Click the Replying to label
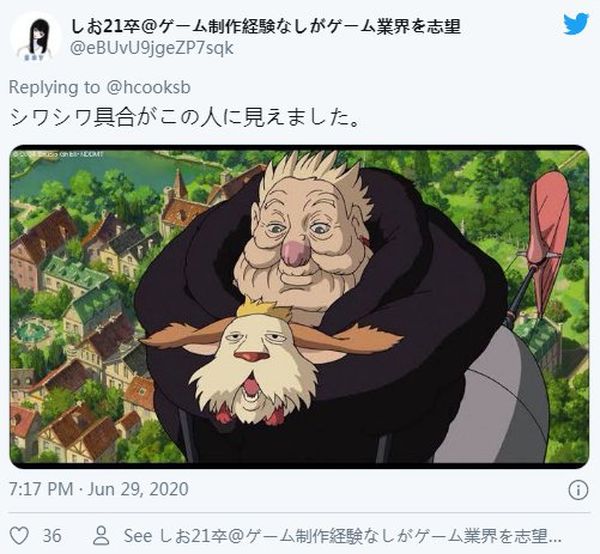The image size is (600, 554). coord(54,88)
